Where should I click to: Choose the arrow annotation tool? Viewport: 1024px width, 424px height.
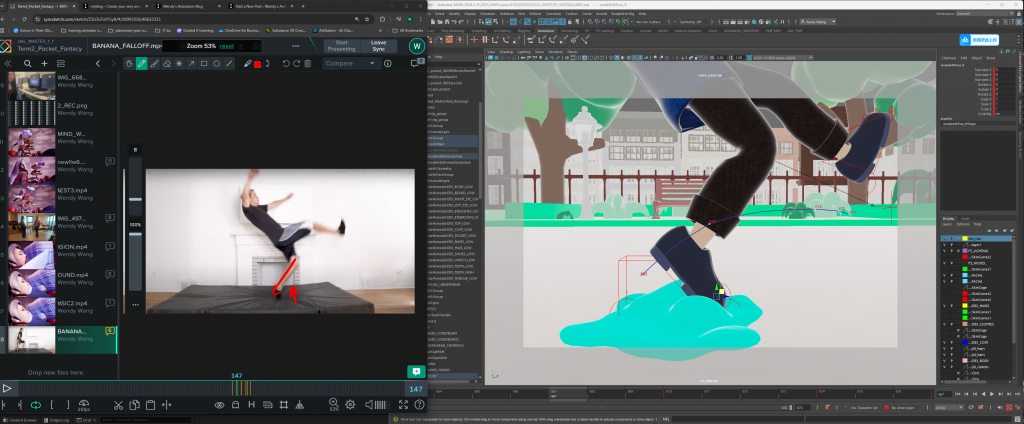[x=190, y=63]
